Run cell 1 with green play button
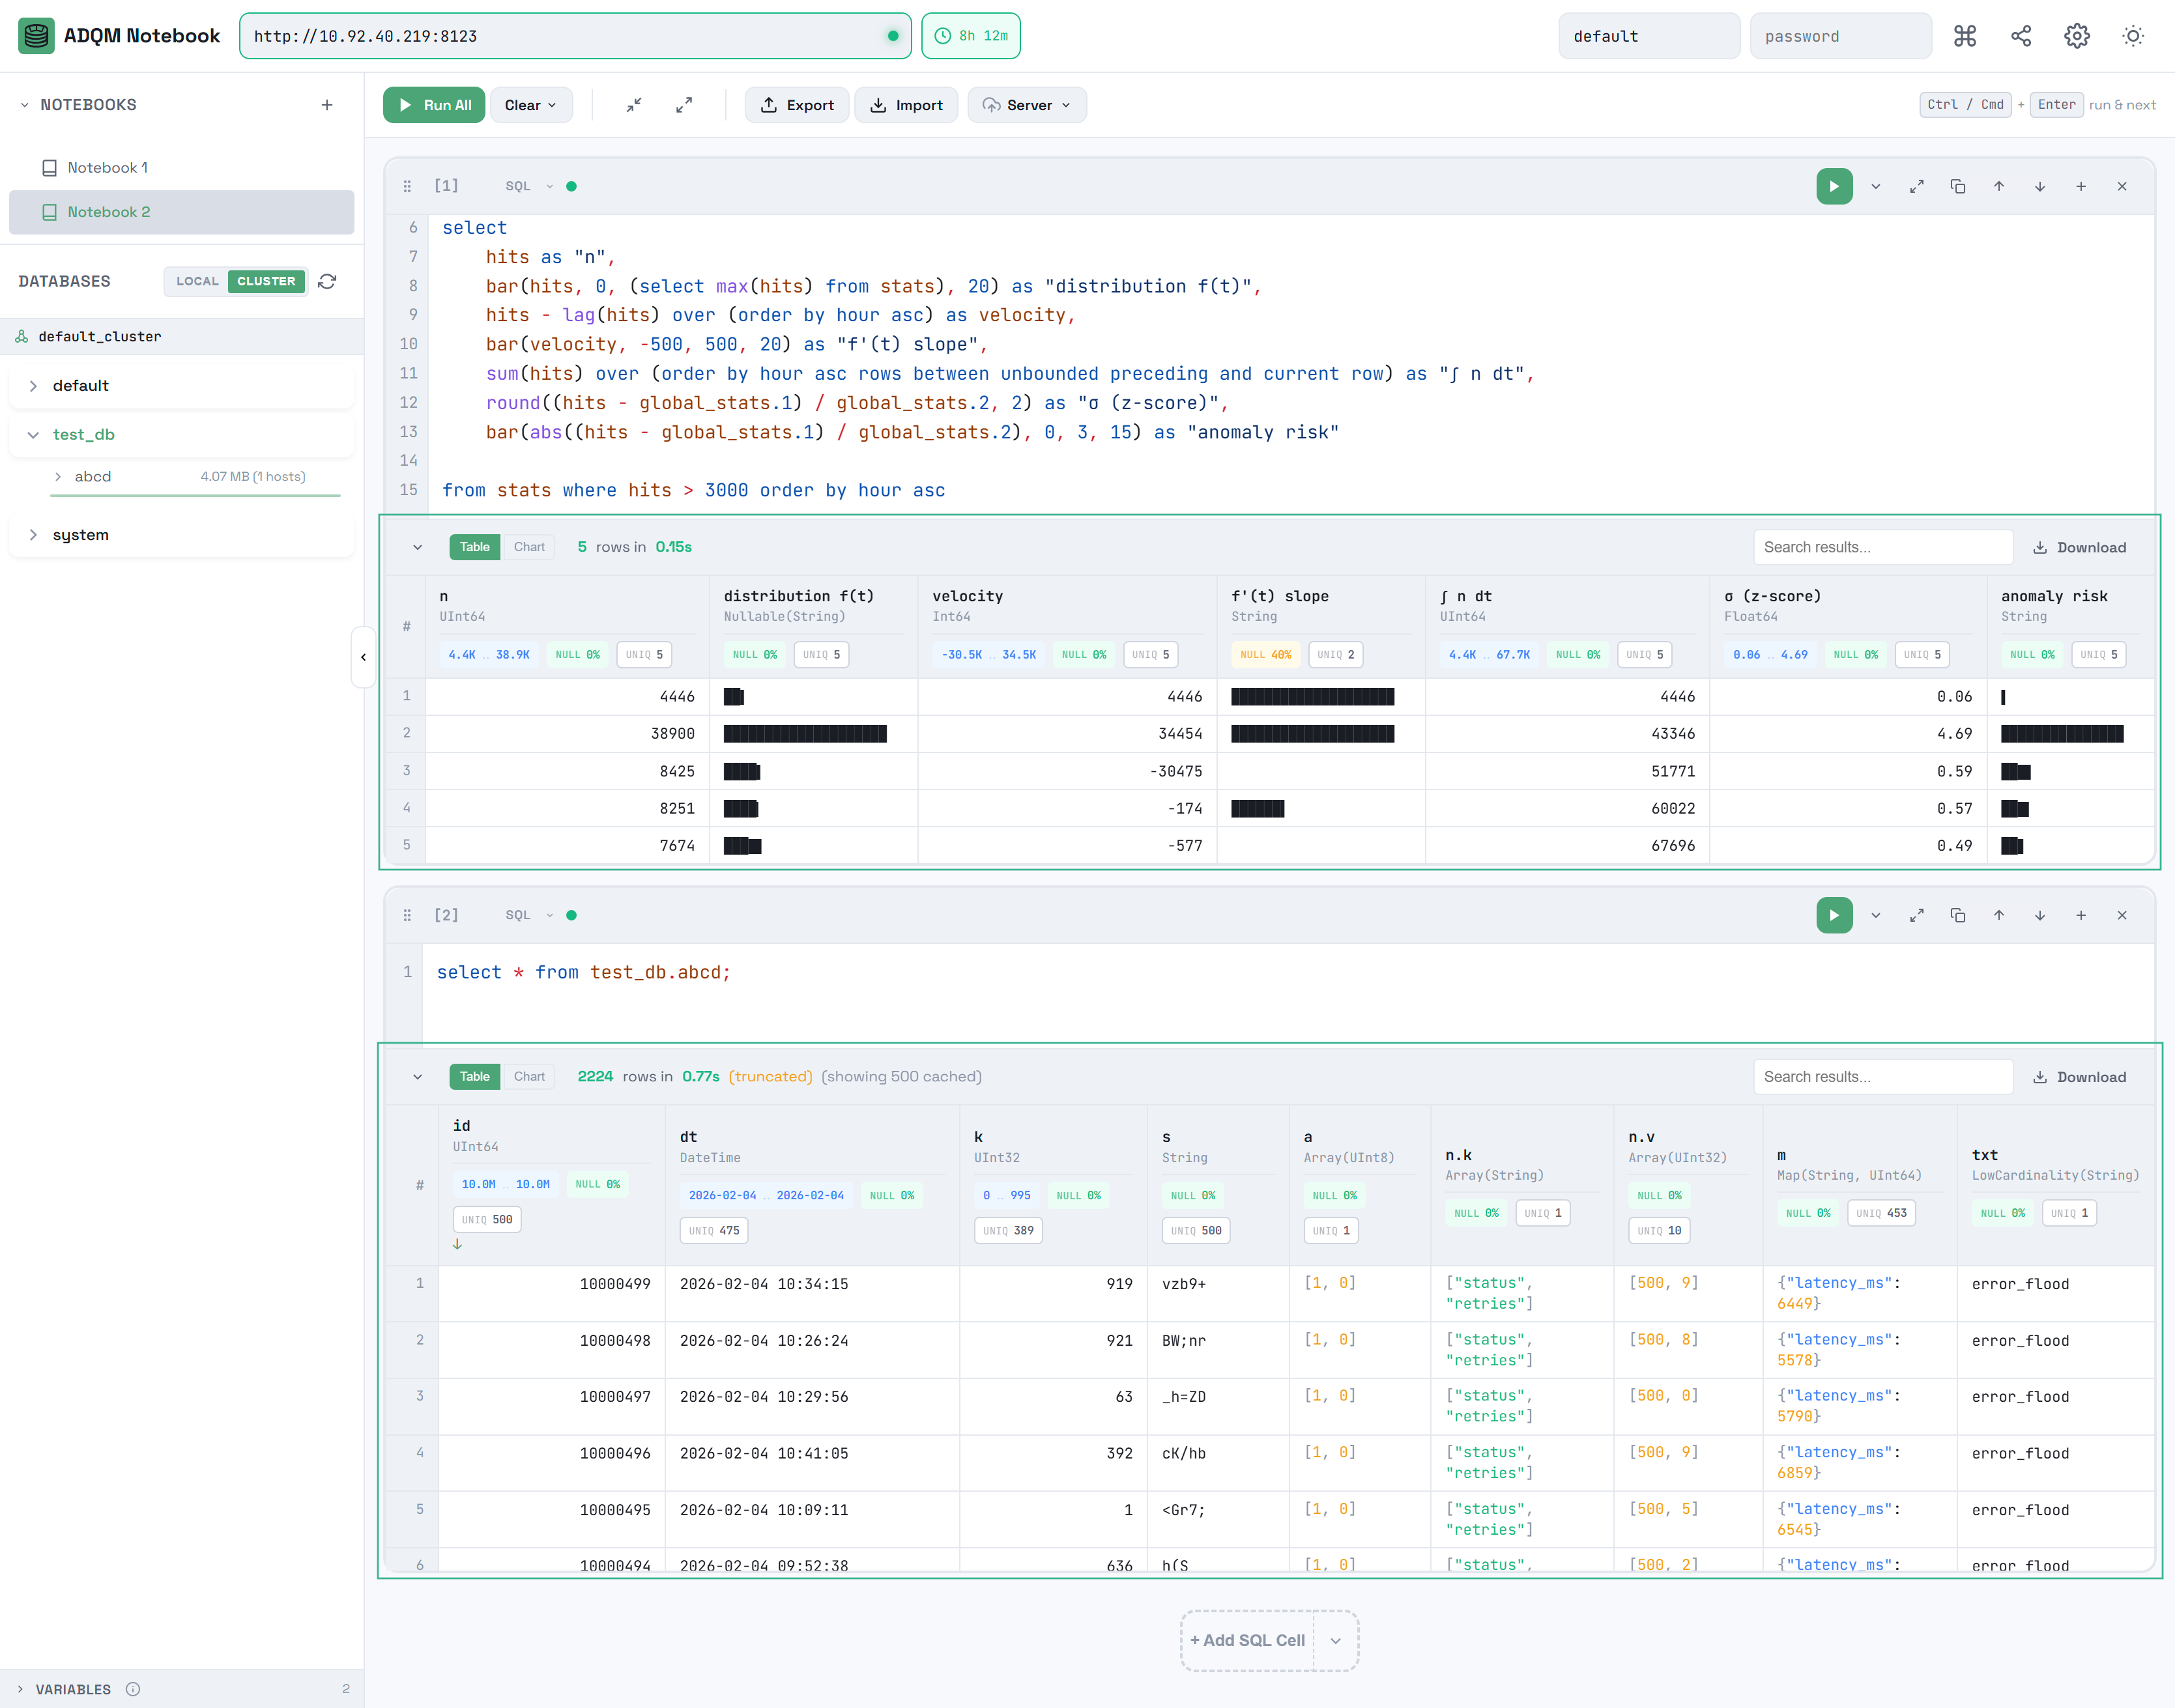Viewport: 2175px width, 1708px height. pos(1833,186)
